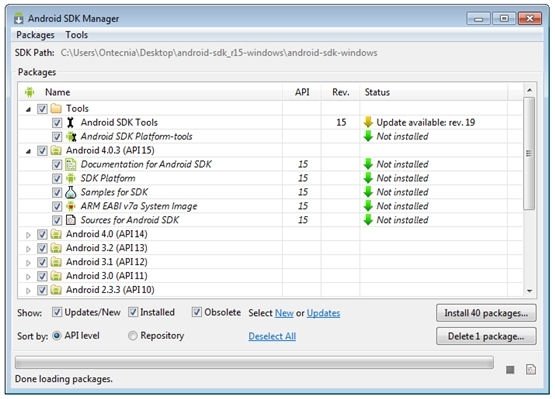Open the Tools menu
Viewport: 555px width, 399px height.
pyautogui.click(x=76, y=35)
